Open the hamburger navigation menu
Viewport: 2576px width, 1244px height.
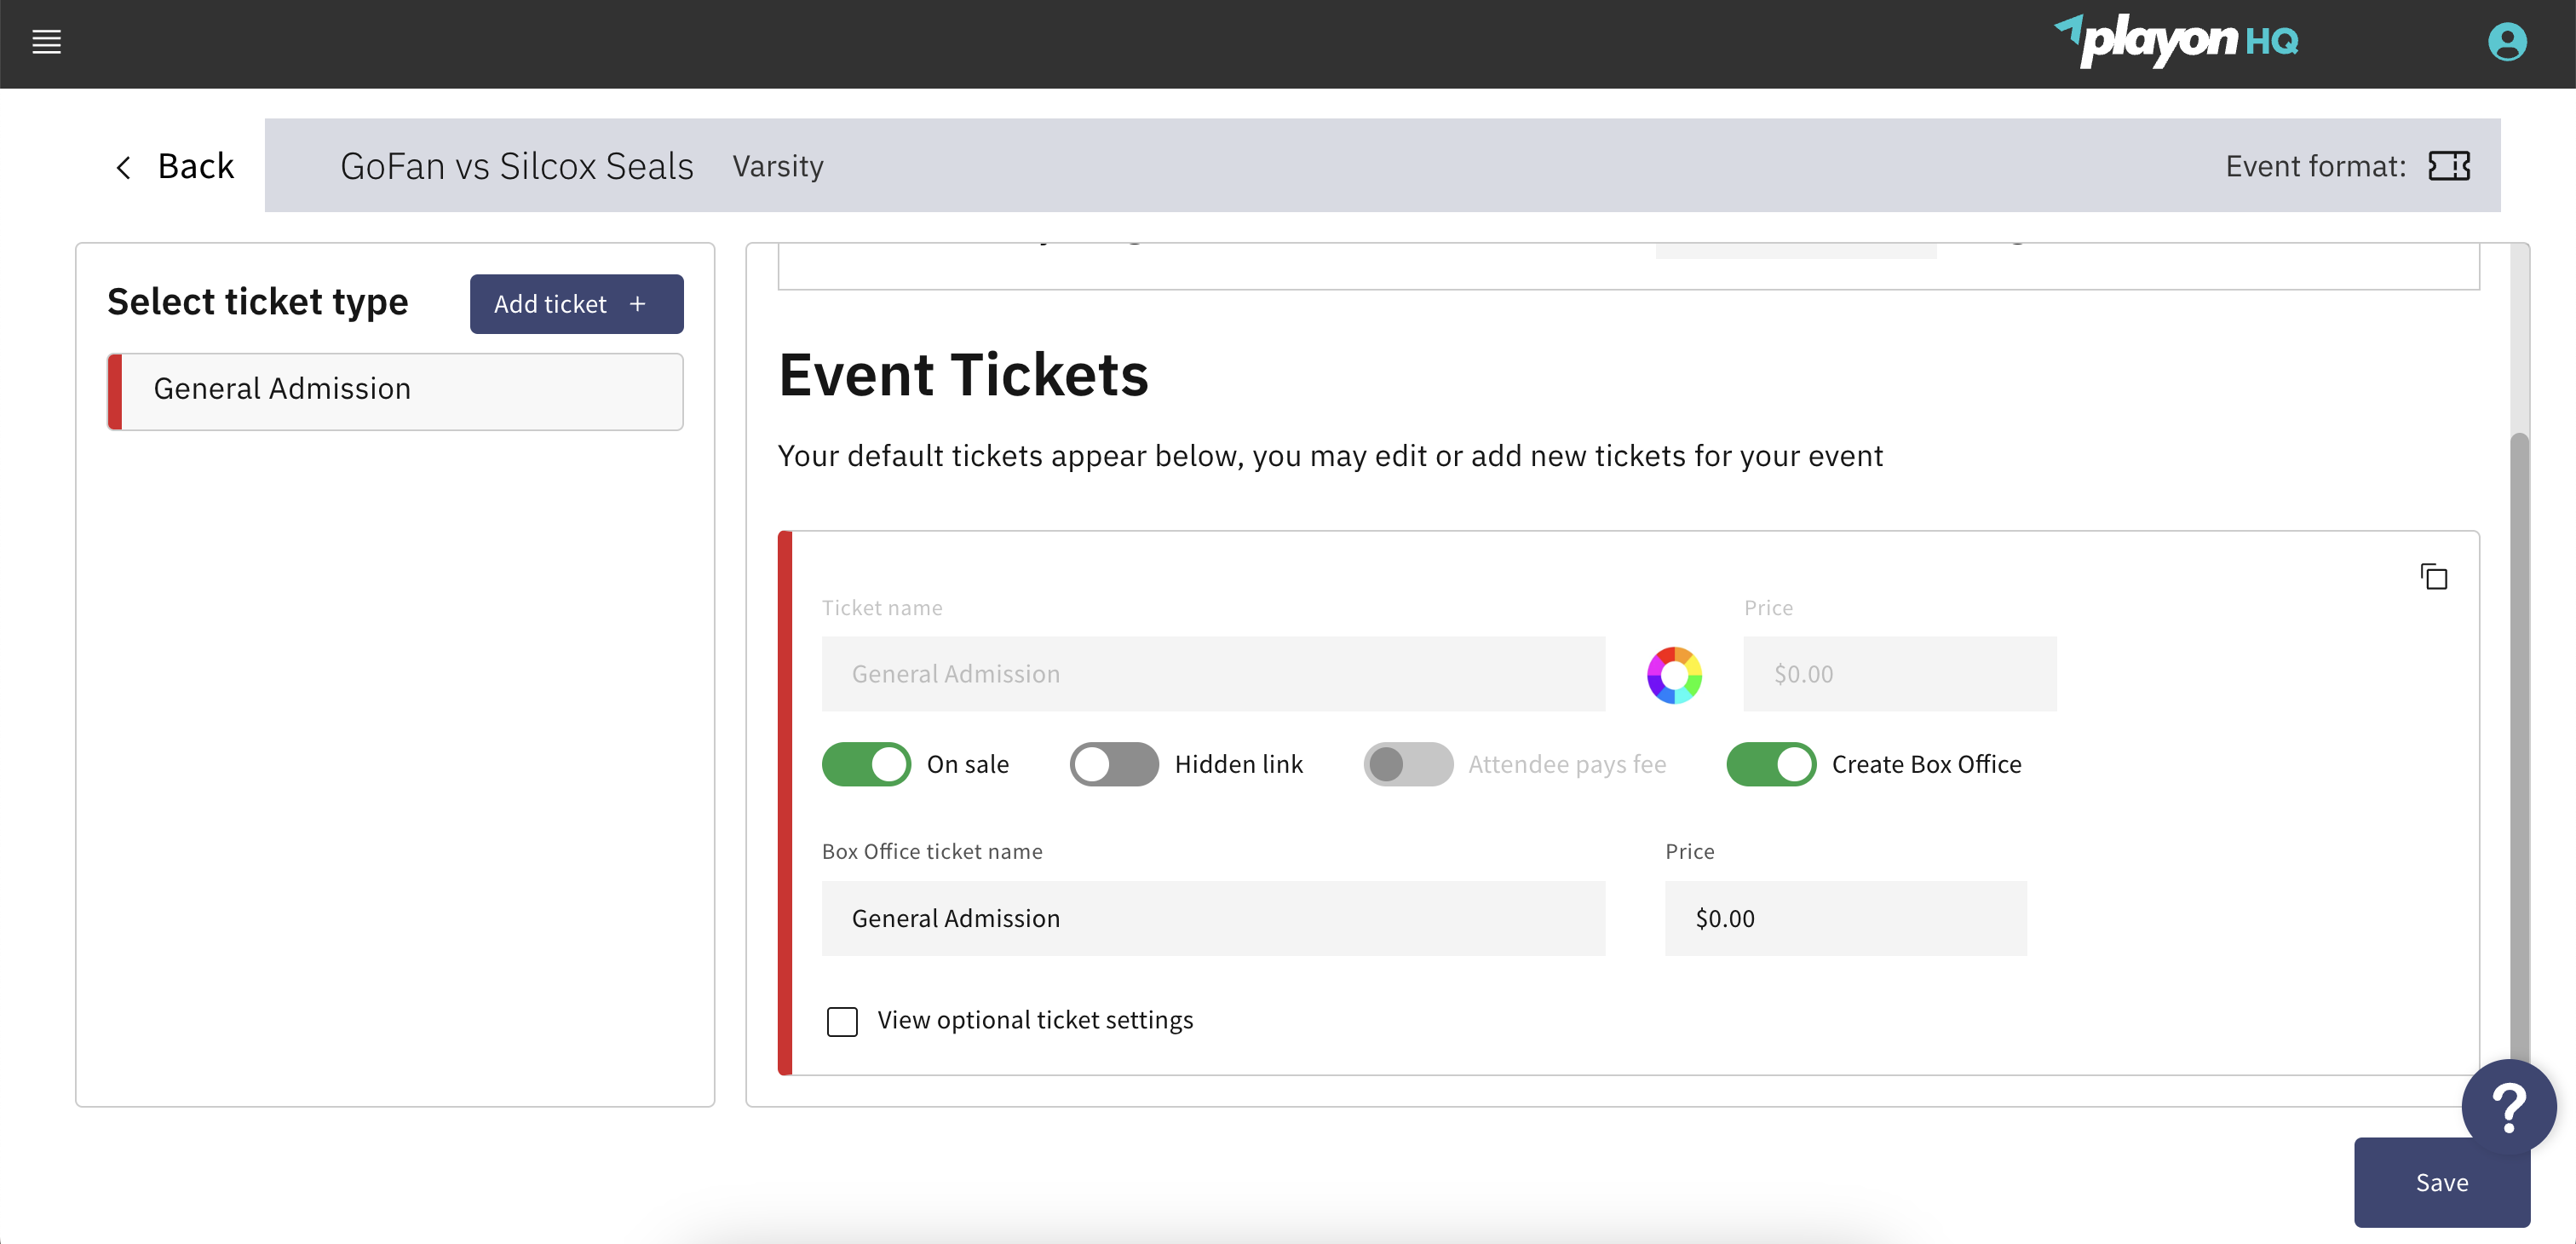tap(46, 42)
